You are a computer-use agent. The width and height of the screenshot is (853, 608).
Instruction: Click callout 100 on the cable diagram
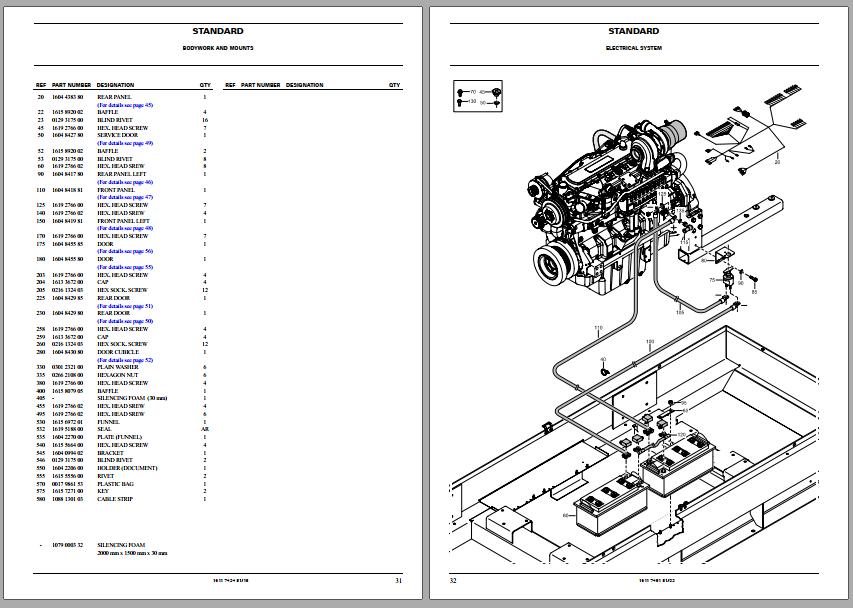click(650, 342)
